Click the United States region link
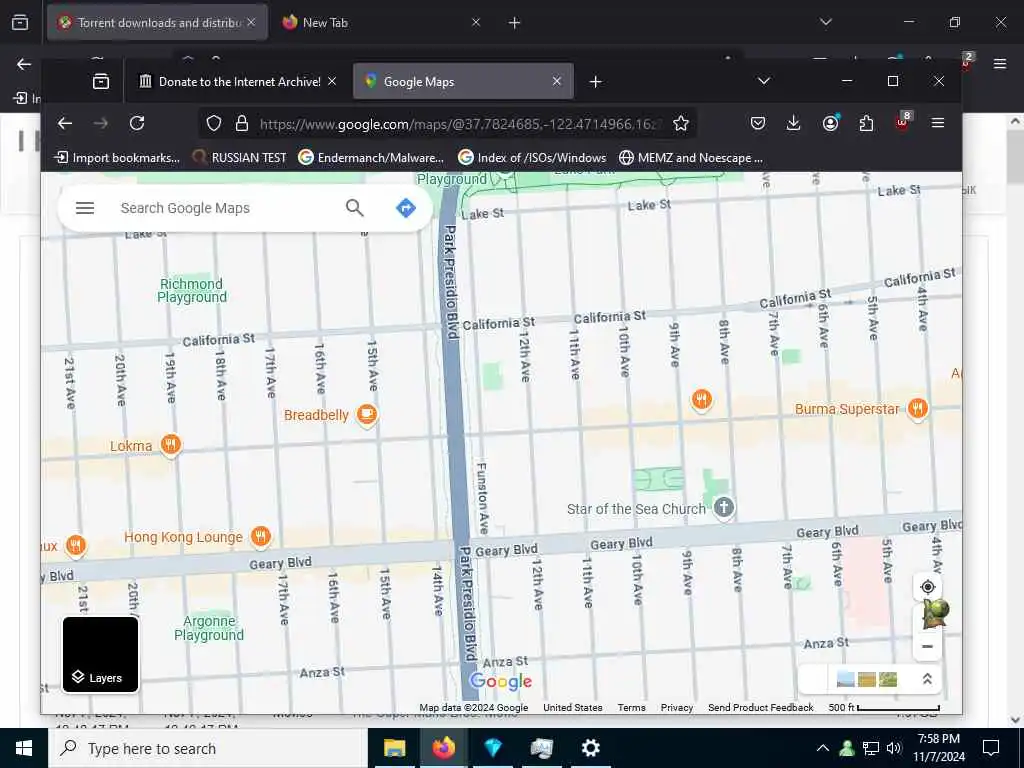 point(573,707)
